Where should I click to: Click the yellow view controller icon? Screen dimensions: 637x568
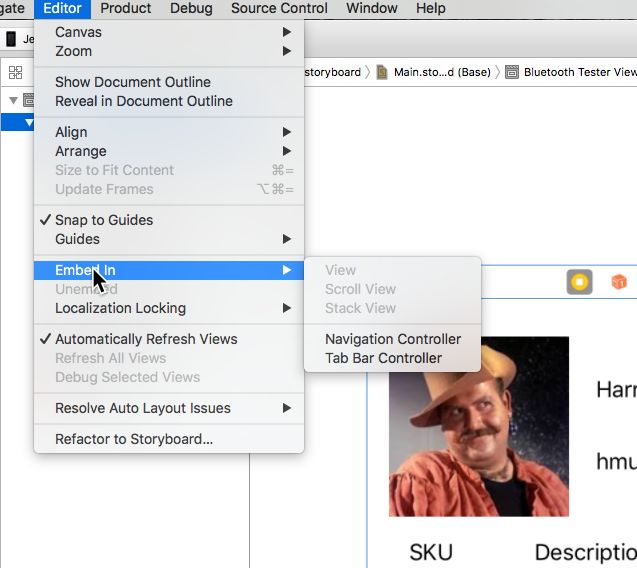579,282
